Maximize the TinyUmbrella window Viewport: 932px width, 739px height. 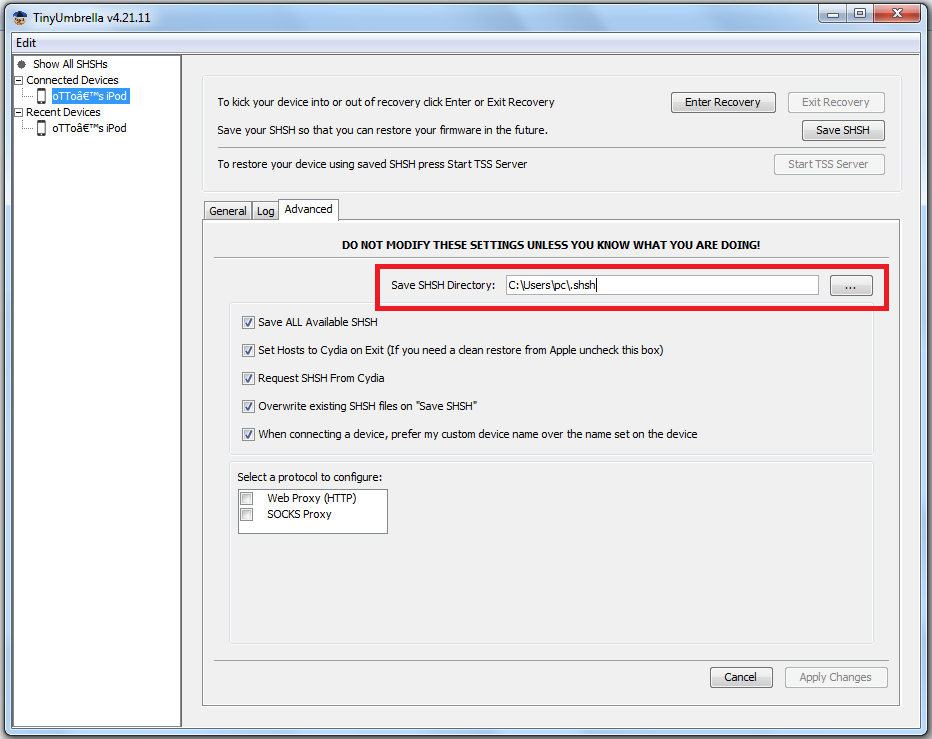(x=859, y=14)
